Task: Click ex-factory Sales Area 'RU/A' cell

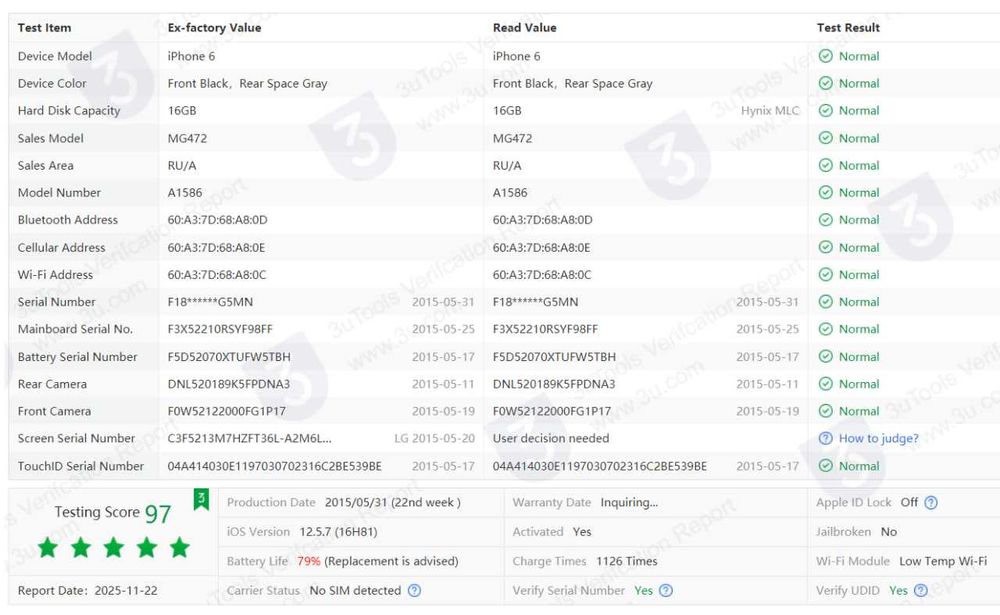Action: [x=182, y=166]
